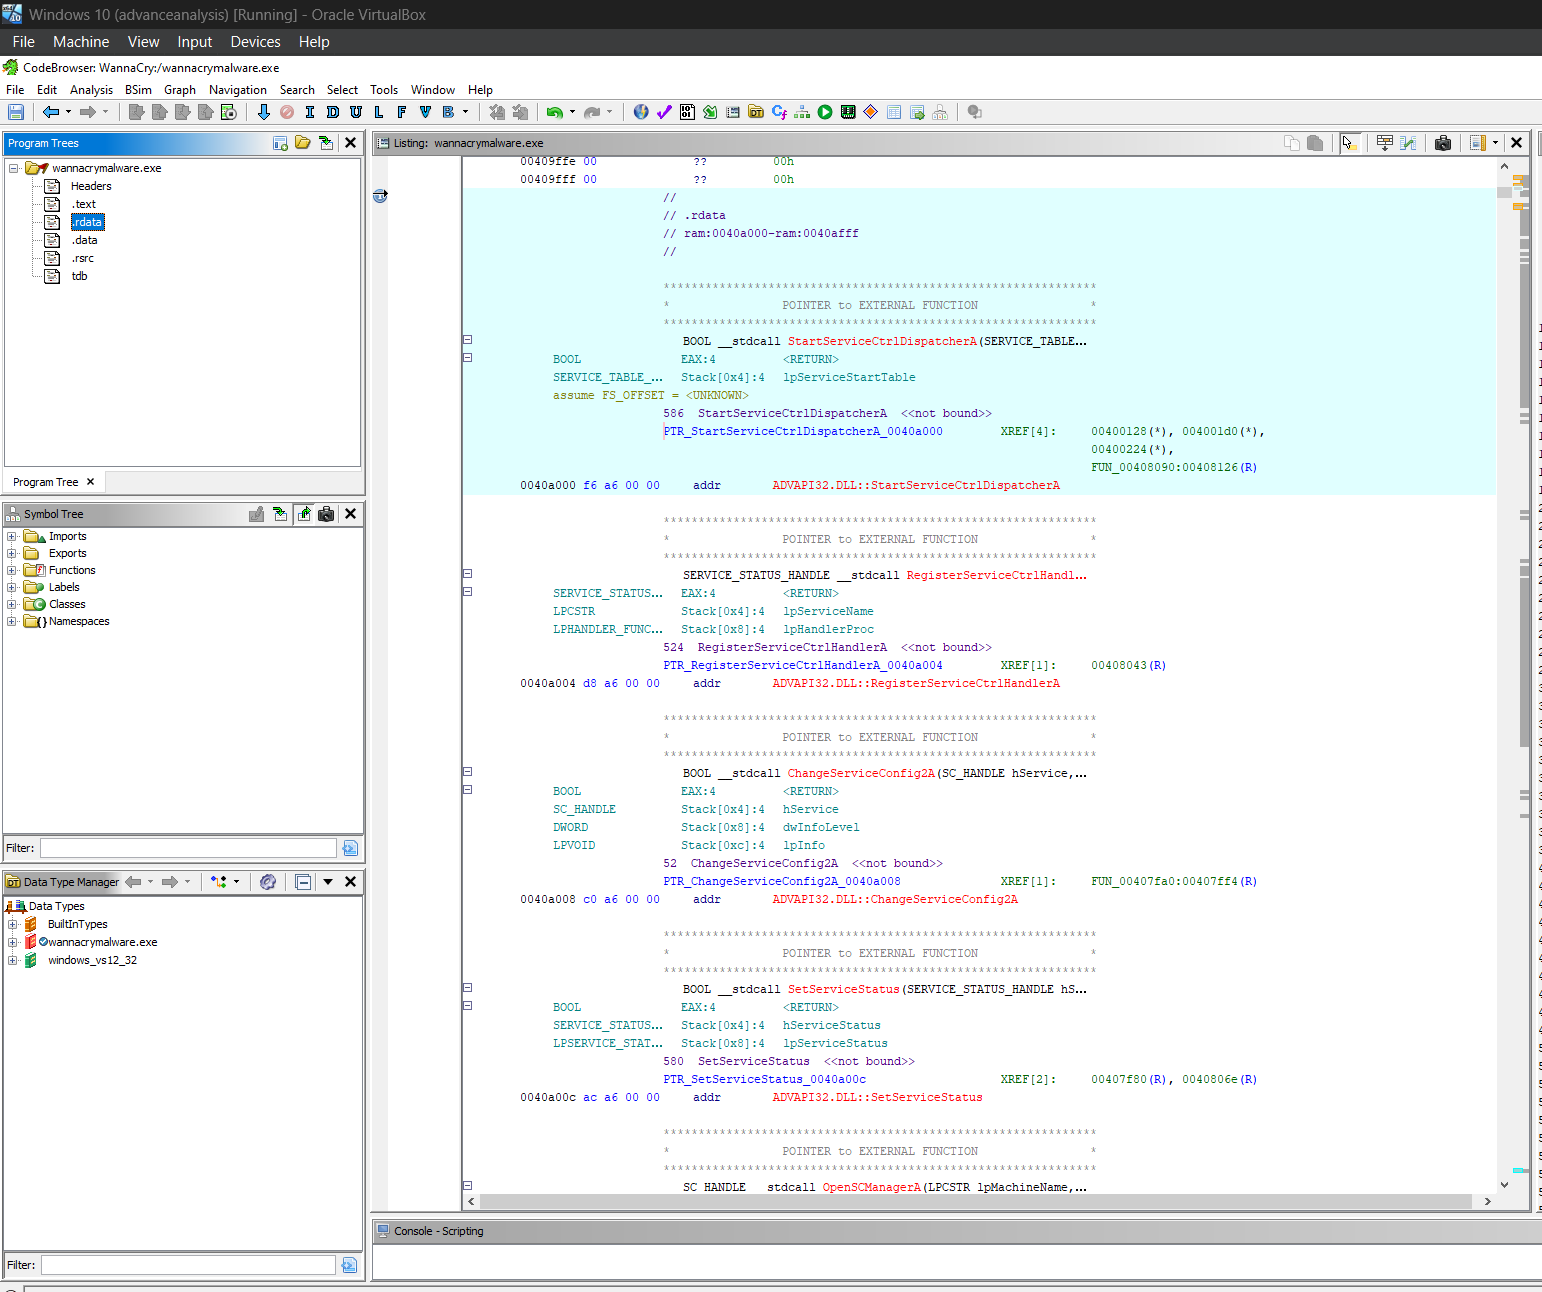This screenshot has height=1292, width=1542.
Task: Expand the Exports node in Symbol Tree
Action: (x=11, y=553)
